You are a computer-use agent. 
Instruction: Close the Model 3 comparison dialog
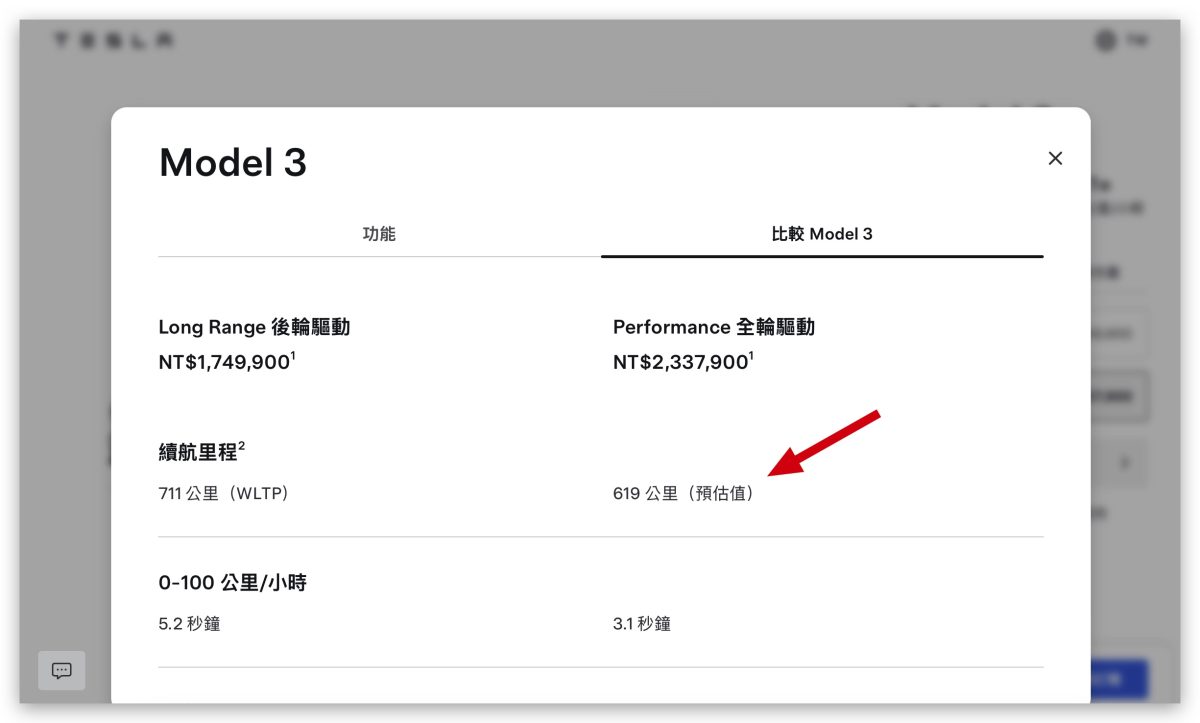point(1055,158)
